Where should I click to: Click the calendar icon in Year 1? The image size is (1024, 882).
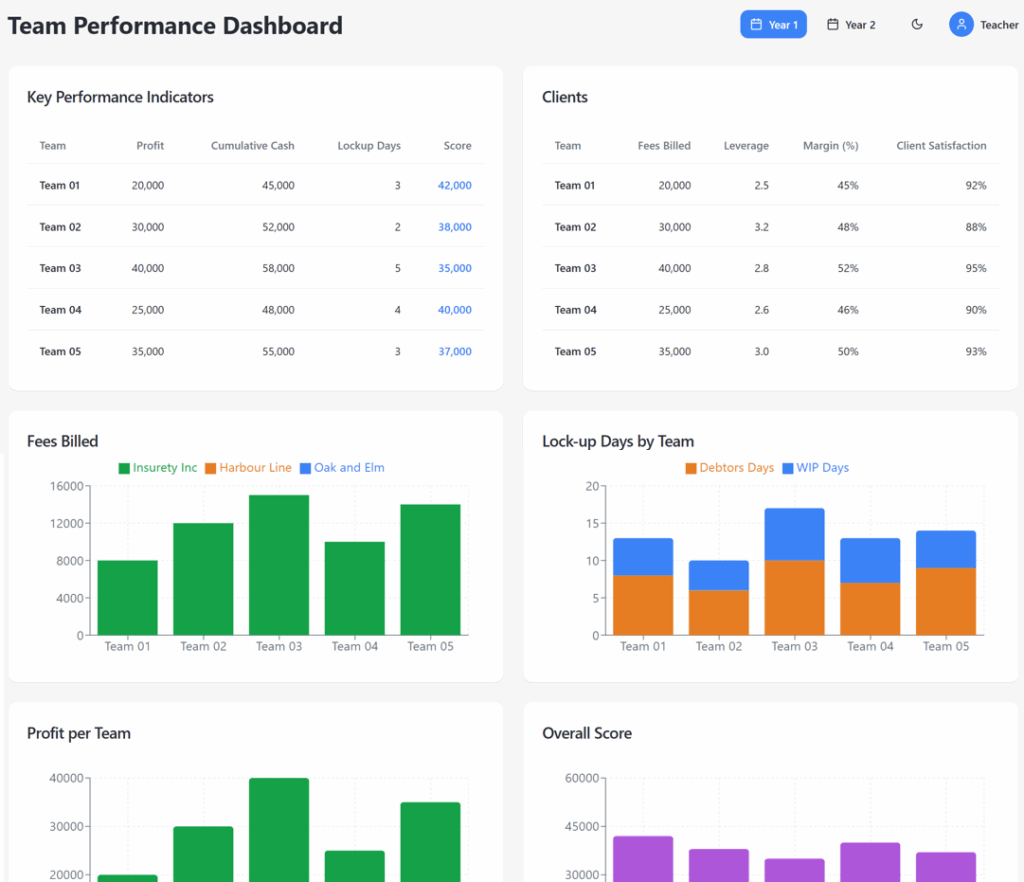756,25
